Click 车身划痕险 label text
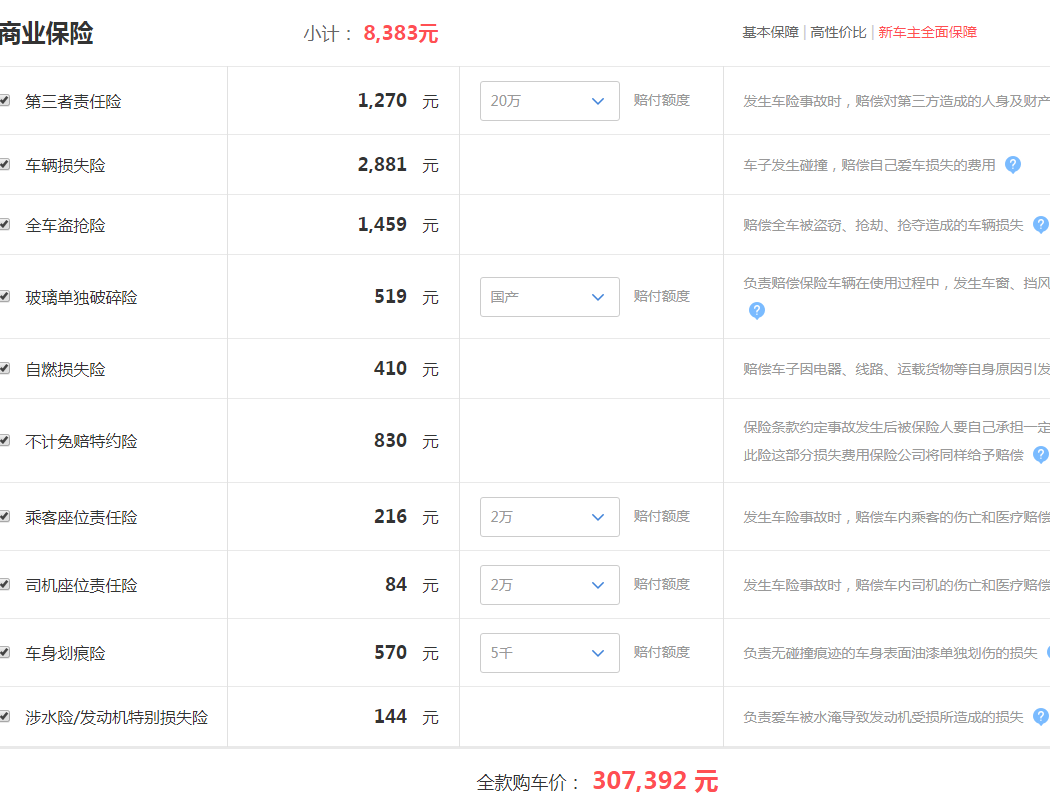This screenshot has width=1050, height=796. click(66, 653)
